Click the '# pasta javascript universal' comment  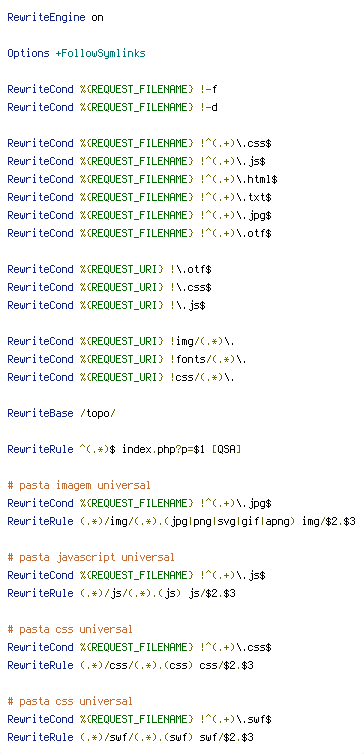pos(91,557)
